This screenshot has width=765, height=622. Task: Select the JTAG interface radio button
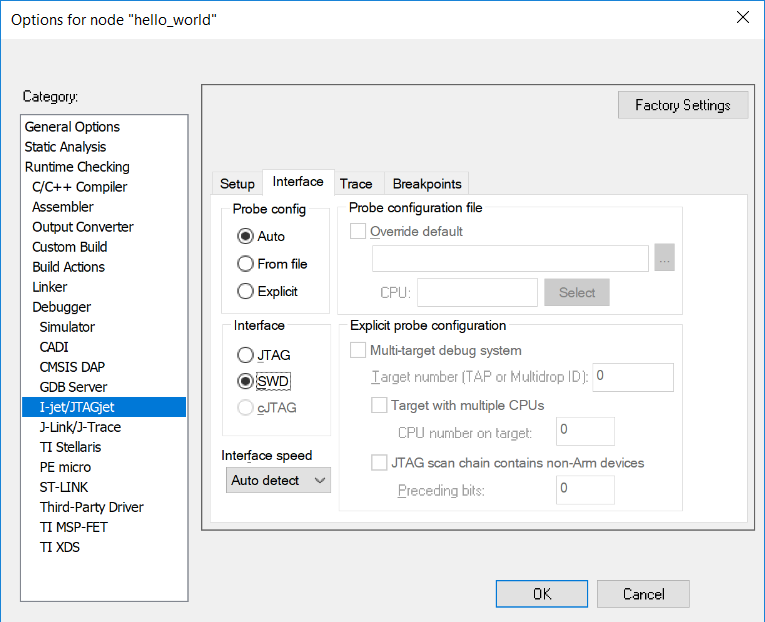tap(246, 355)
